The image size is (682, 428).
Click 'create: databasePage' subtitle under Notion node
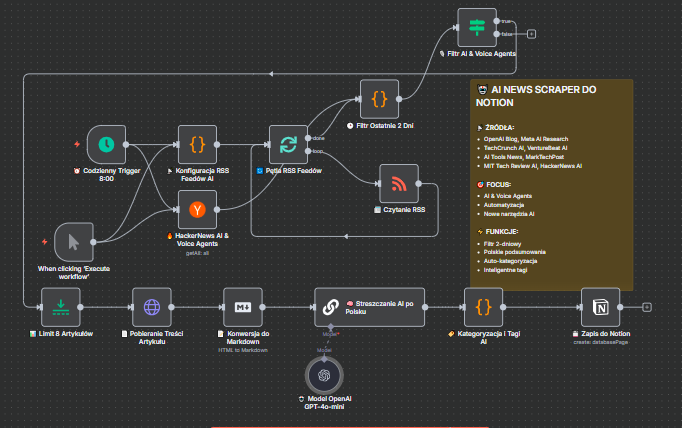click(x=601, y=342)
